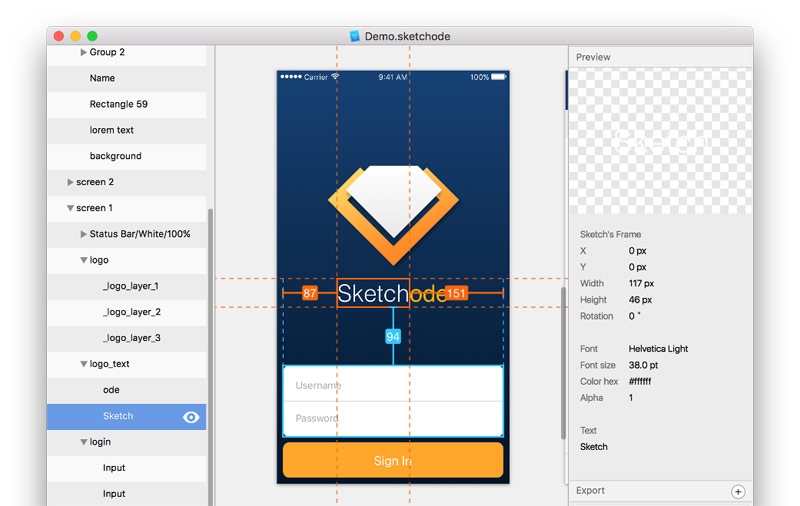Click the Sketch text on the canvas
The image size is (800, 506).
tap(373, 293)
